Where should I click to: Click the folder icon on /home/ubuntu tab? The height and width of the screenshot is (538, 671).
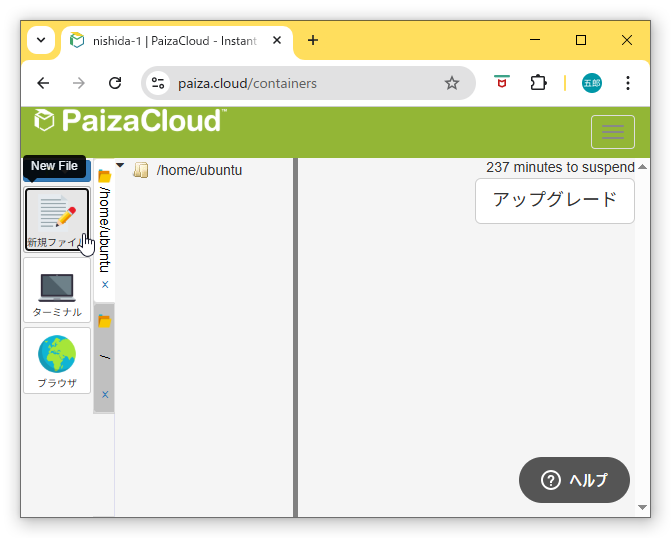104,176
